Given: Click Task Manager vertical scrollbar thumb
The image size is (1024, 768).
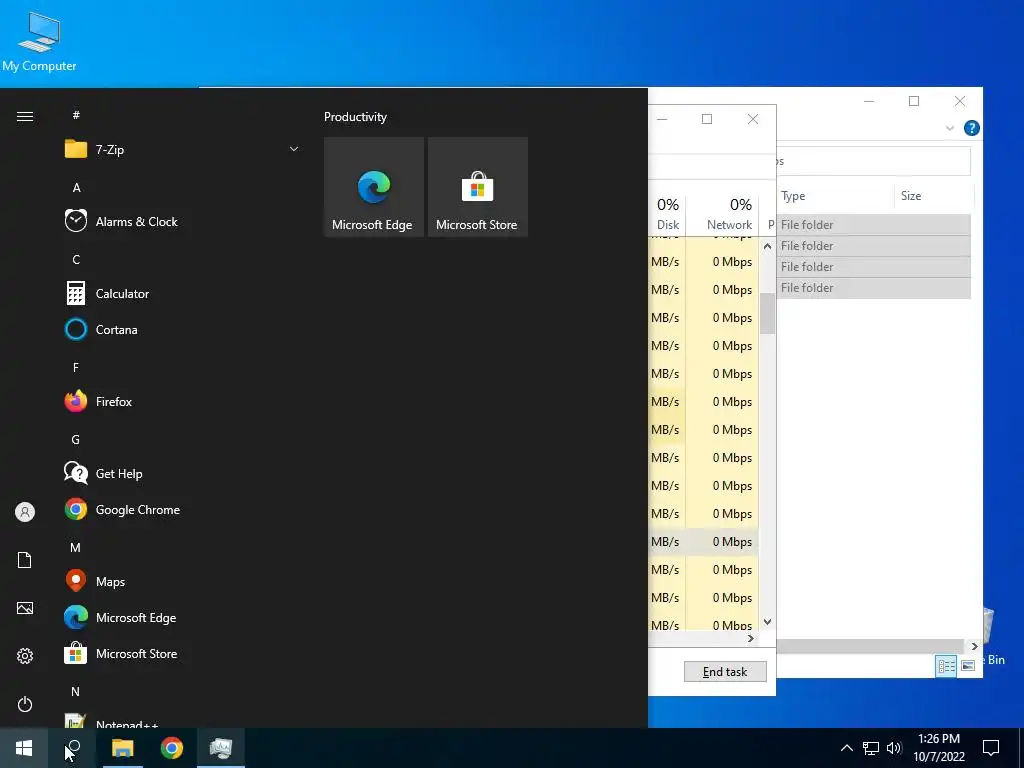Looking at the screenshot, I should tap(767, 313).
